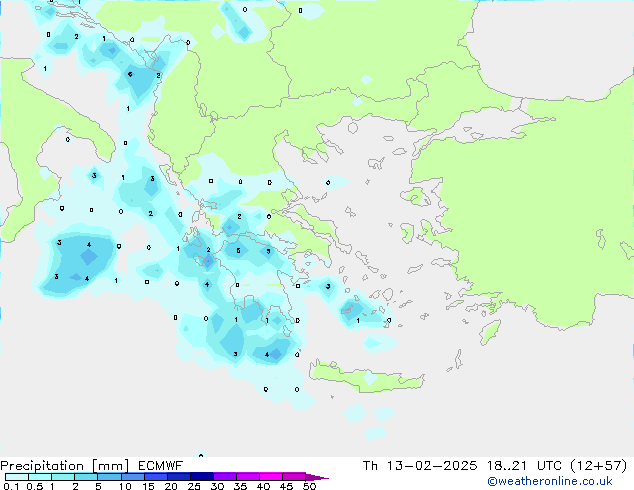Click the '15' legend scale value
Image resolution: width=634 pixels, height=490 pixels.
tap(148, 486)
